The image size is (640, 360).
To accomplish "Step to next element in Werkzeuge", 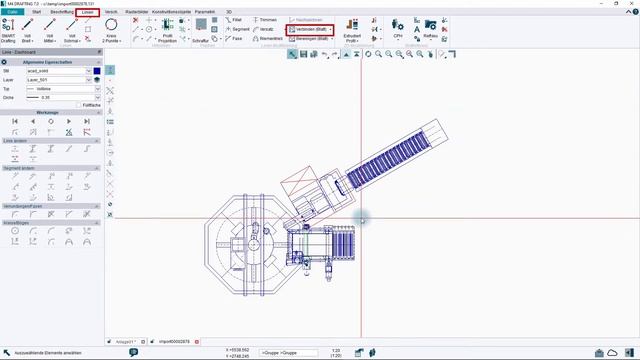I will pos(69,121).
